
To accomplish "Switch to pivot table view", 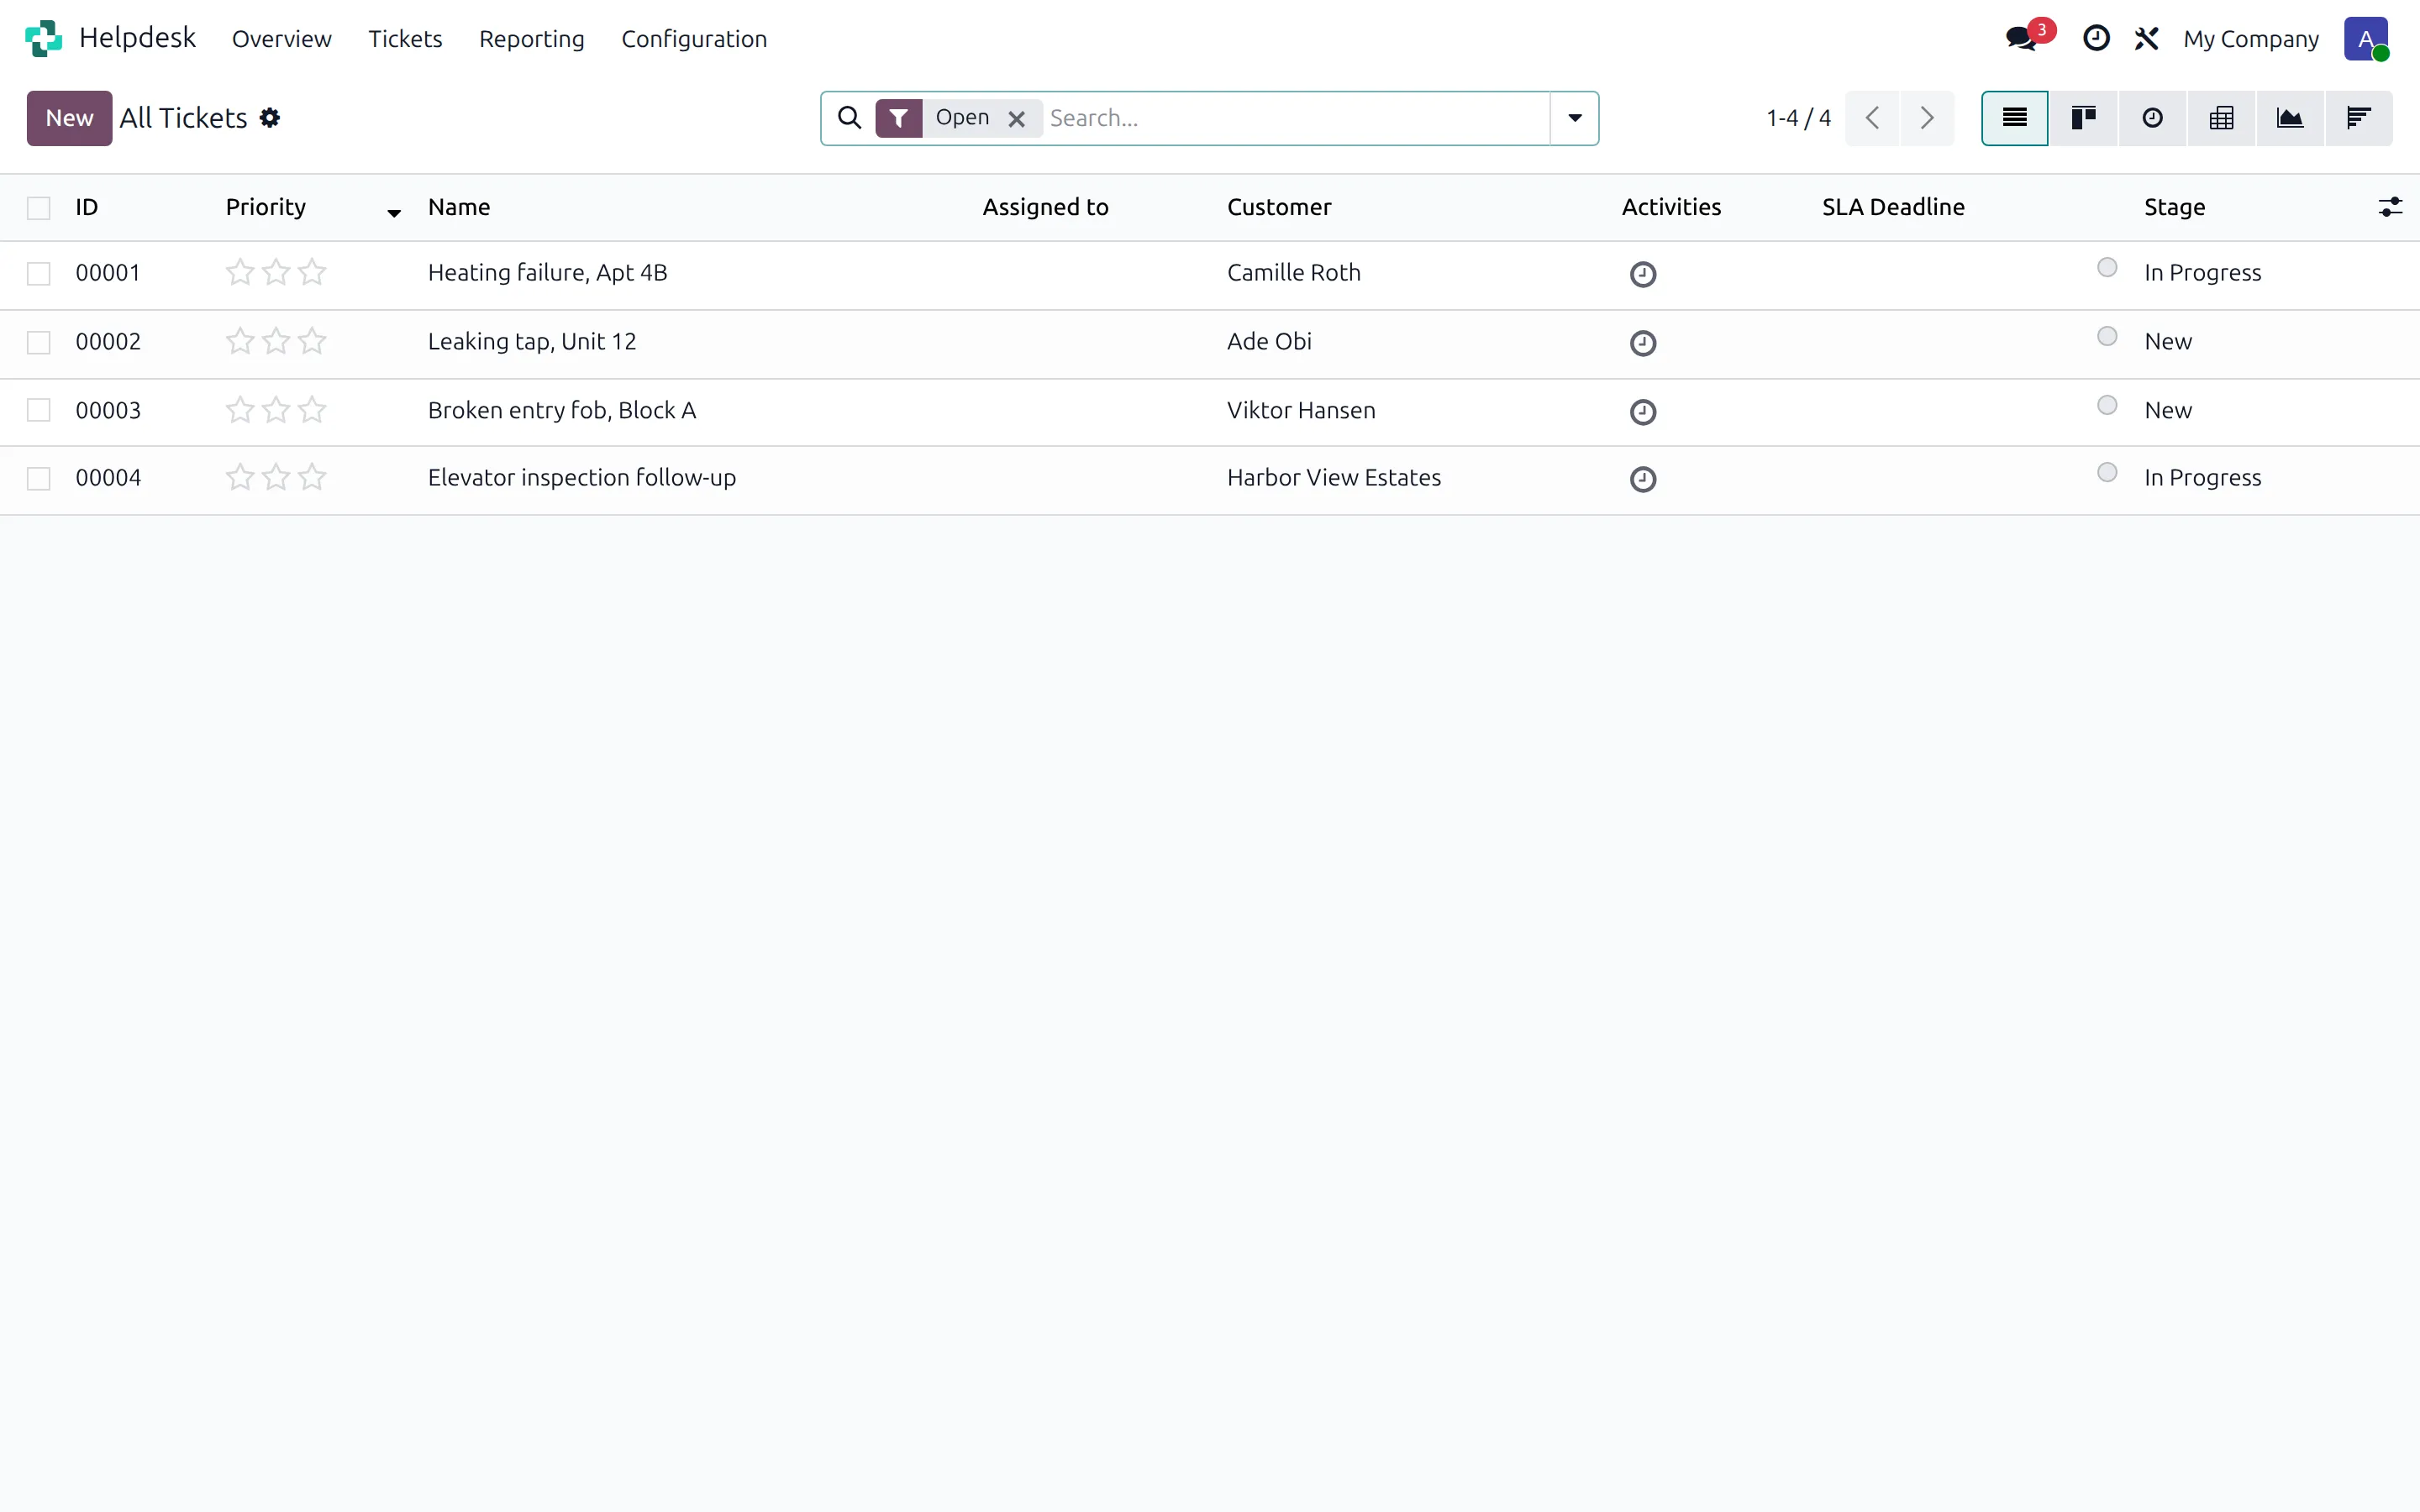I will pos(2222,118).
